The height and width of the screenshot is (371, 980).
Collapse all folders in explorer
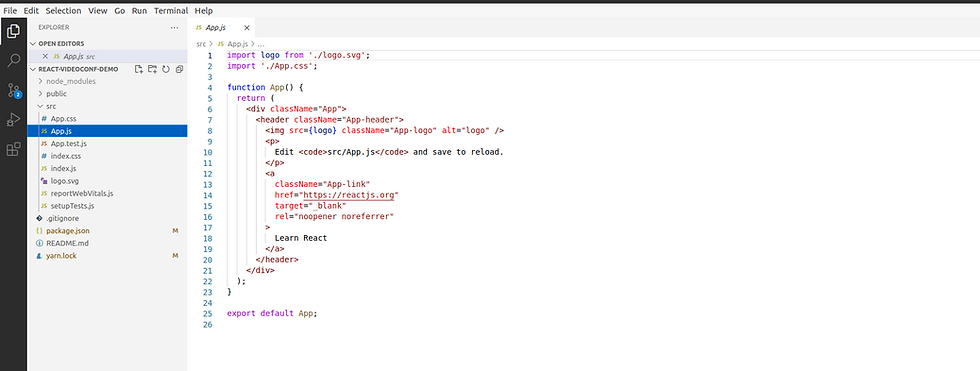pos(179,69)
